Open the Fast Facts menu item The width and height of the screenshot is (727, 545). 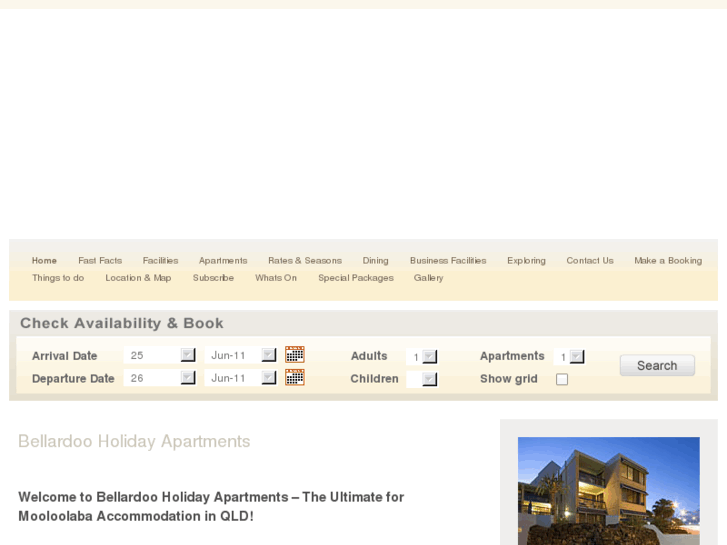(x=100, y=261)
